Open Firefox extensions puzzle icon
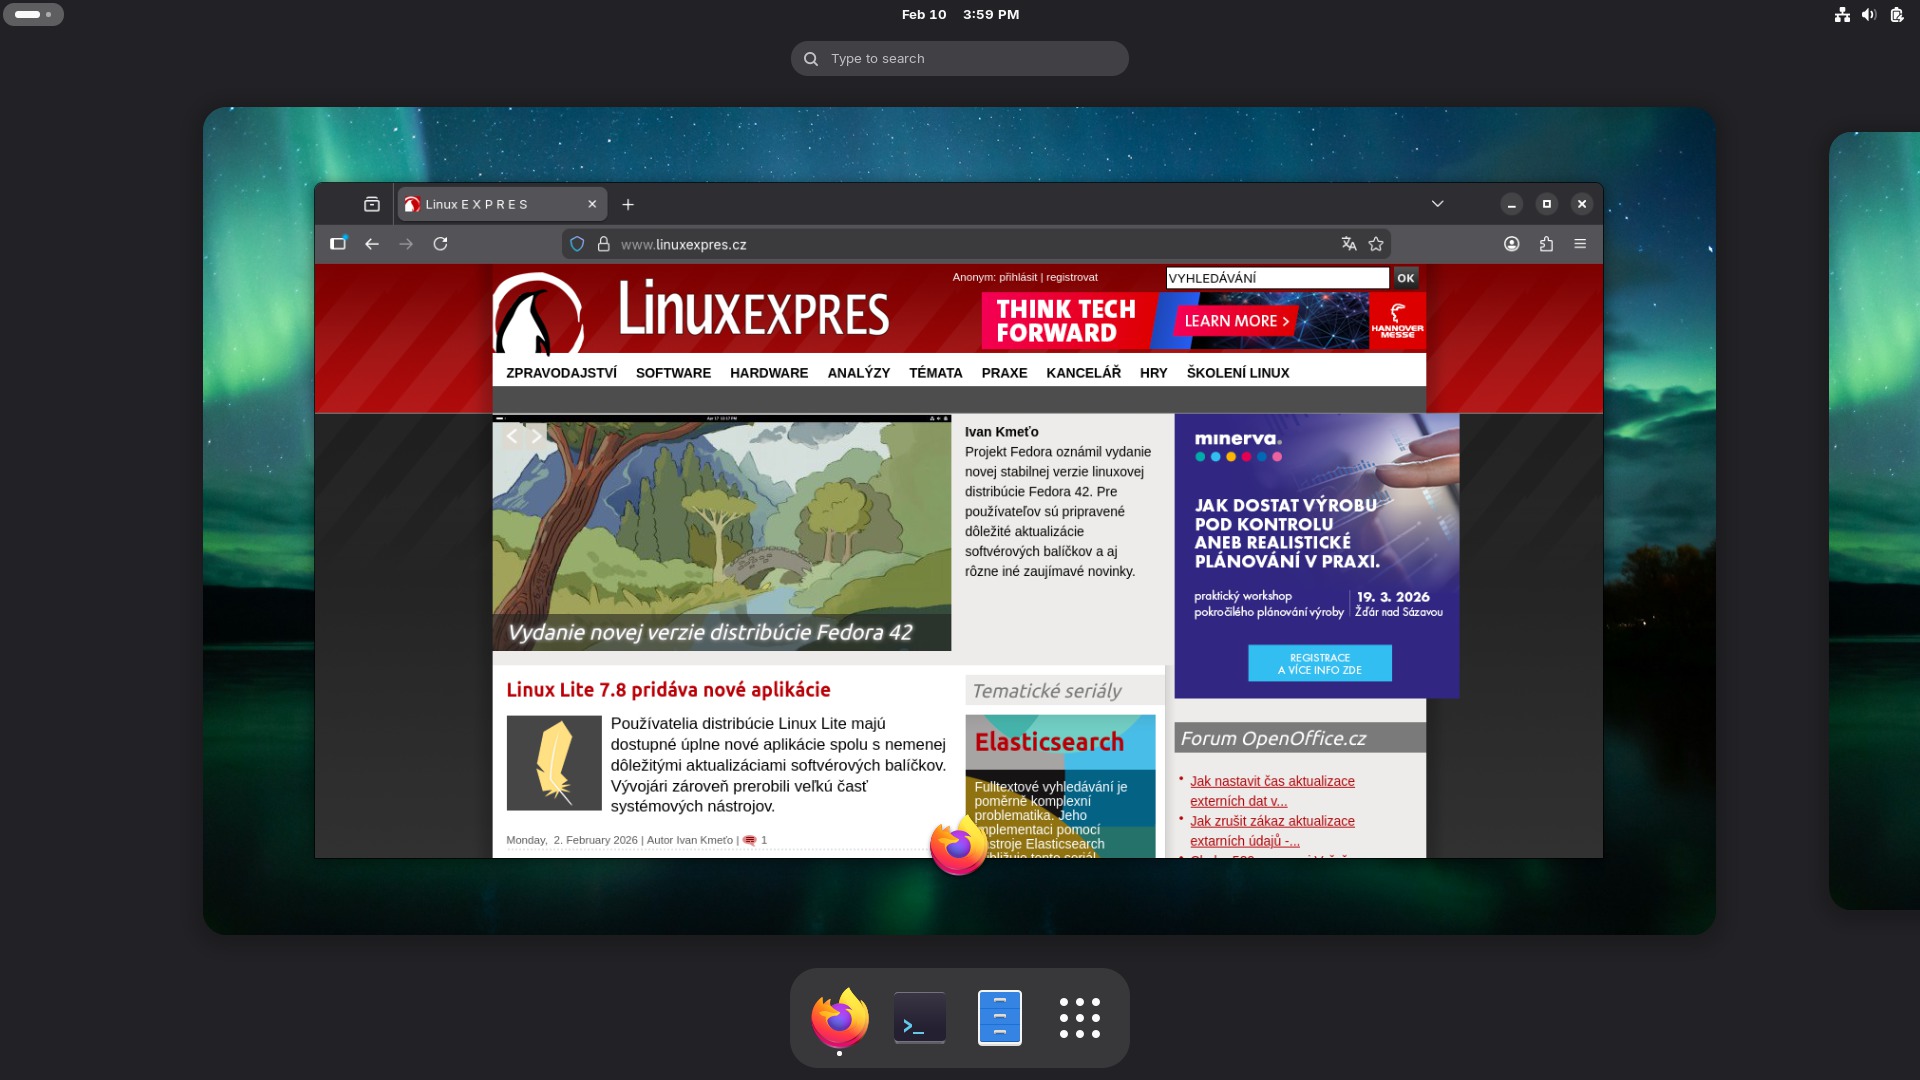The image size is (1920, 1080). [x=1546, y=244]
